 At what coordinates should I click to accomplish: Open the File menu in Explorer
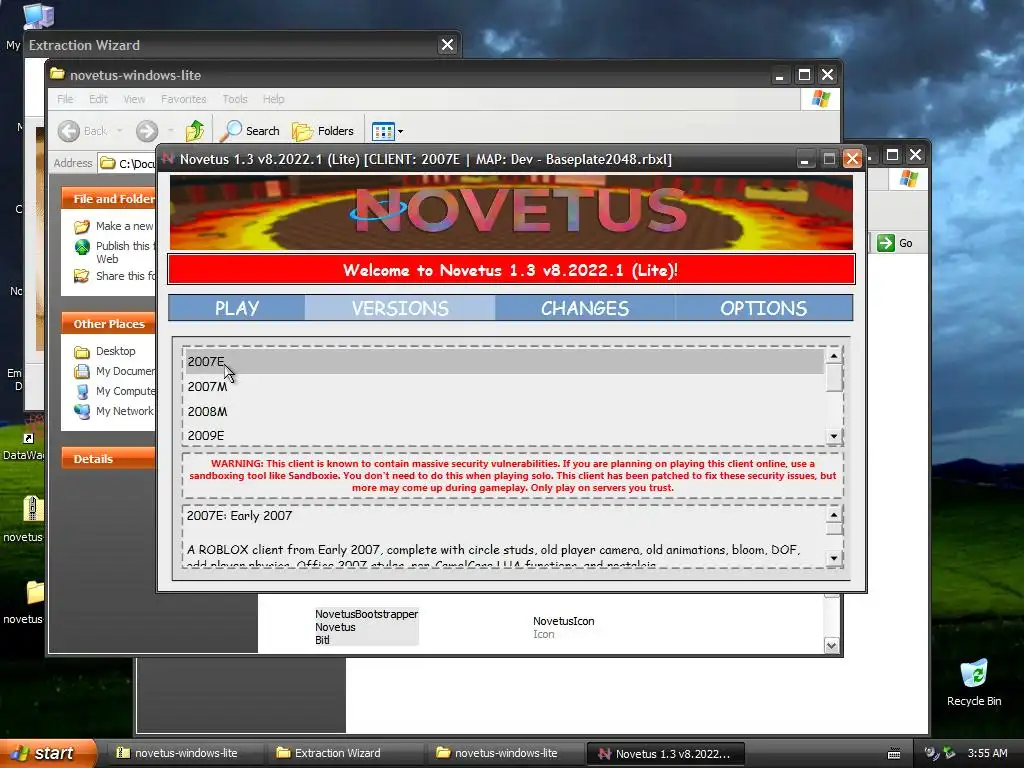pyautogui.click(x=65, y=99)
